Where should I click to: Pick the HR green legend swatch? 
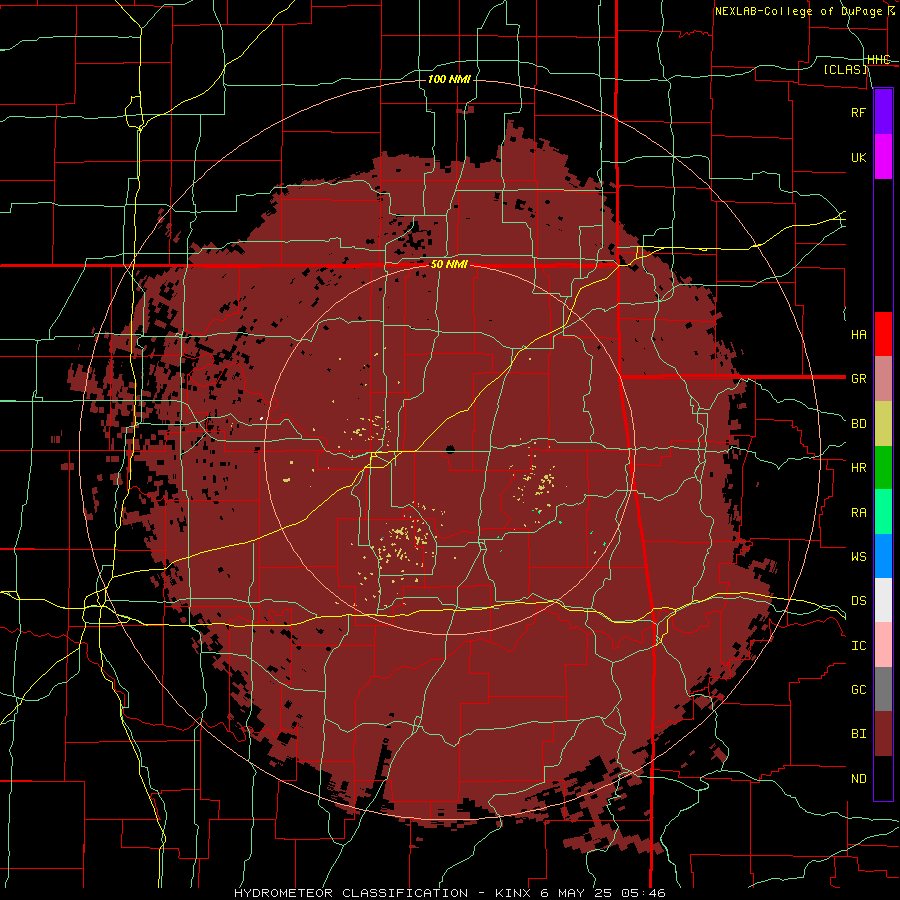(883, 467)
